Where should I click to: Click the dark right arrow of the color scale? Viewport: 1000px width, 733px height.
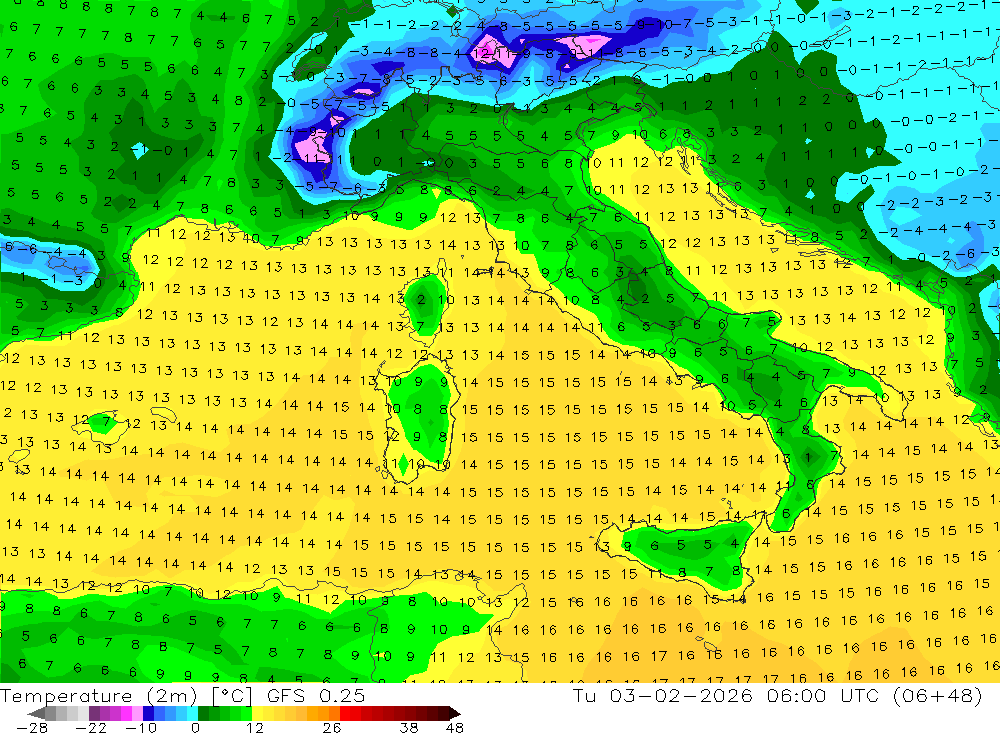tap(455, 714)
